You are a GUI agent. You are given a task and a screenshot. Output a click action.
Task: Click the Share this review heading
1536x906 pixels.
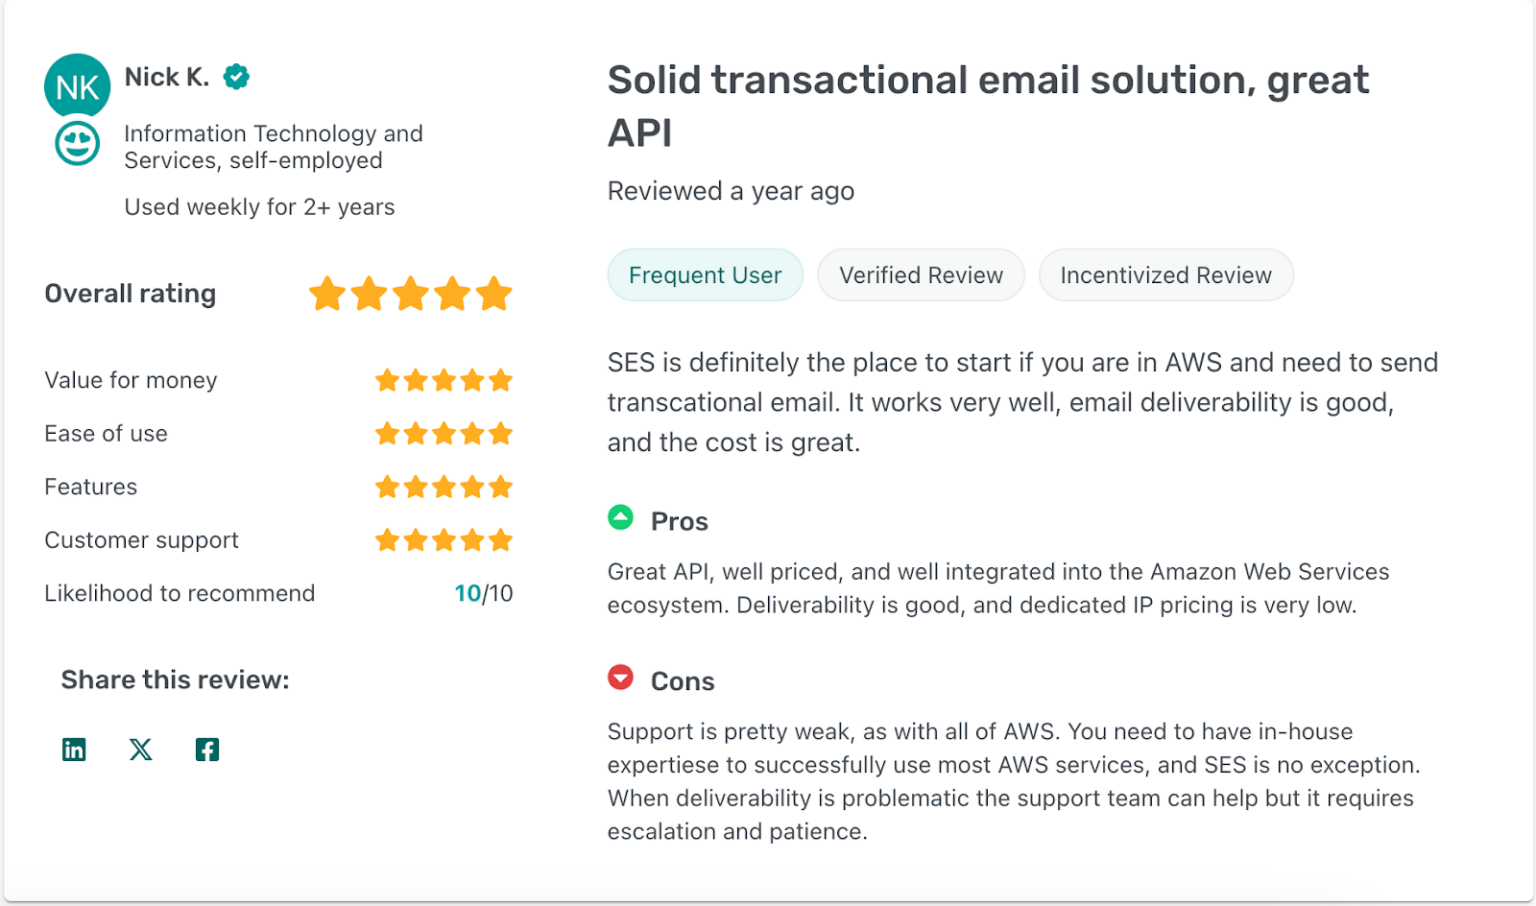click(175, 679)
